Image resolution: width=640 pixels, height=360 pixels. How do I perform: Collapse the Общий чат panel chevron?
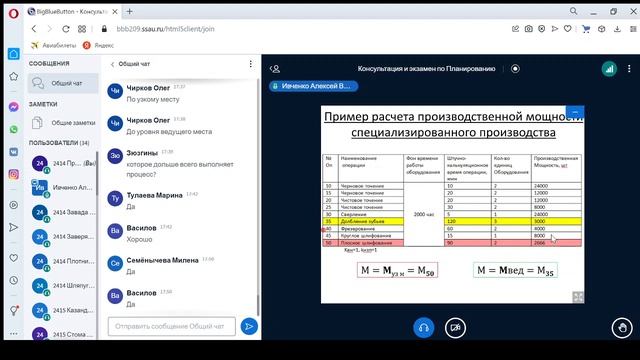coord(113,64)
